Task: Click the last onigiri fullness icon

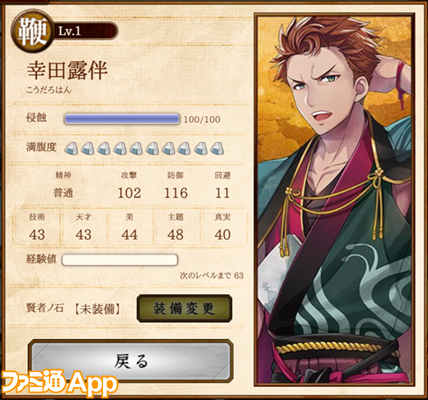Action: tap(217, 148)
